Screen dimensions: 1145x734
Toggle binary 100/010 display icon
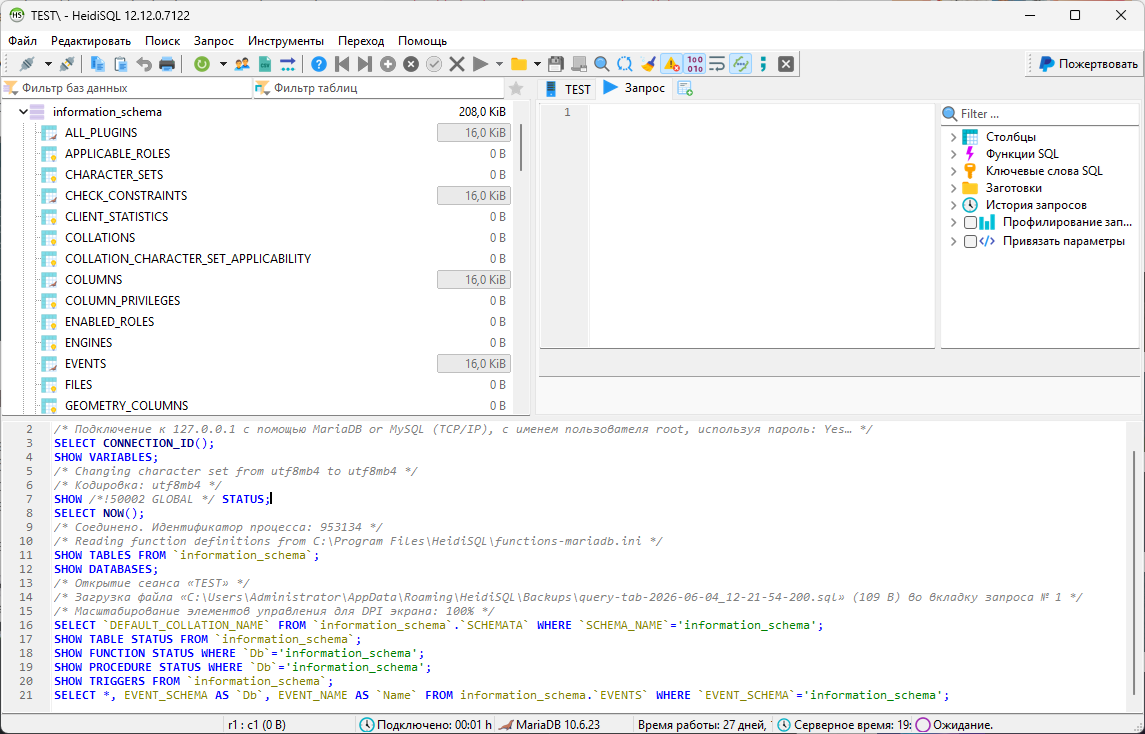[x=694, y=64]
